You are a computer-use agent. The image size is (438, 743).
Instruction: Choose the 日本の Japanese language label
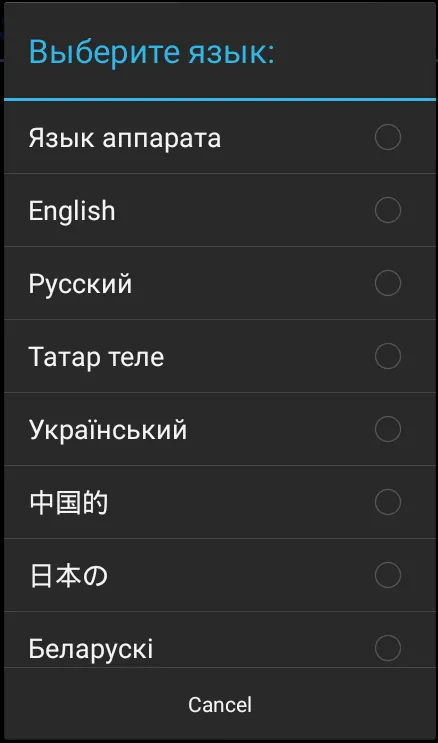(69, 576)
